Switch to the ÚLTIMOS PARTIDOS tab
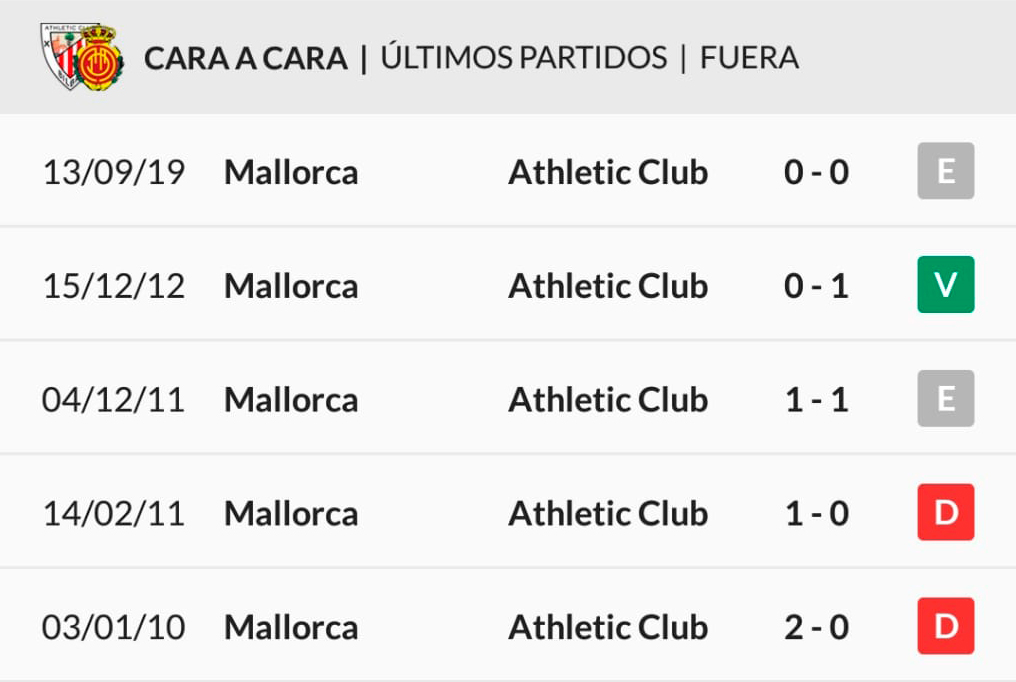1016x682 pixels. 524,57
